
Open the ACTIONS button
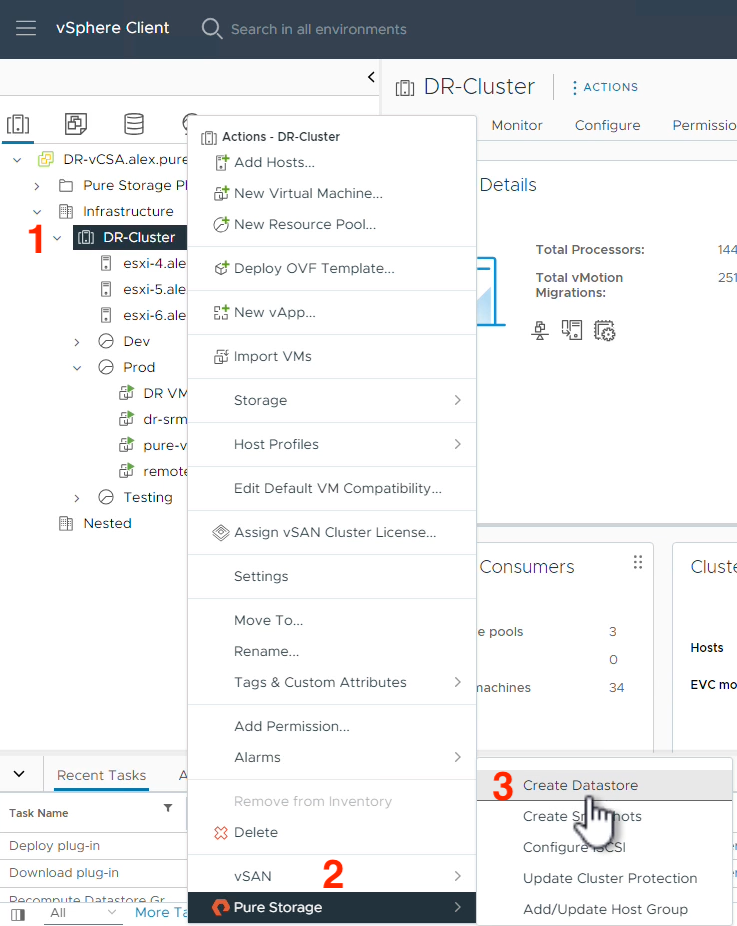[605, 87]
